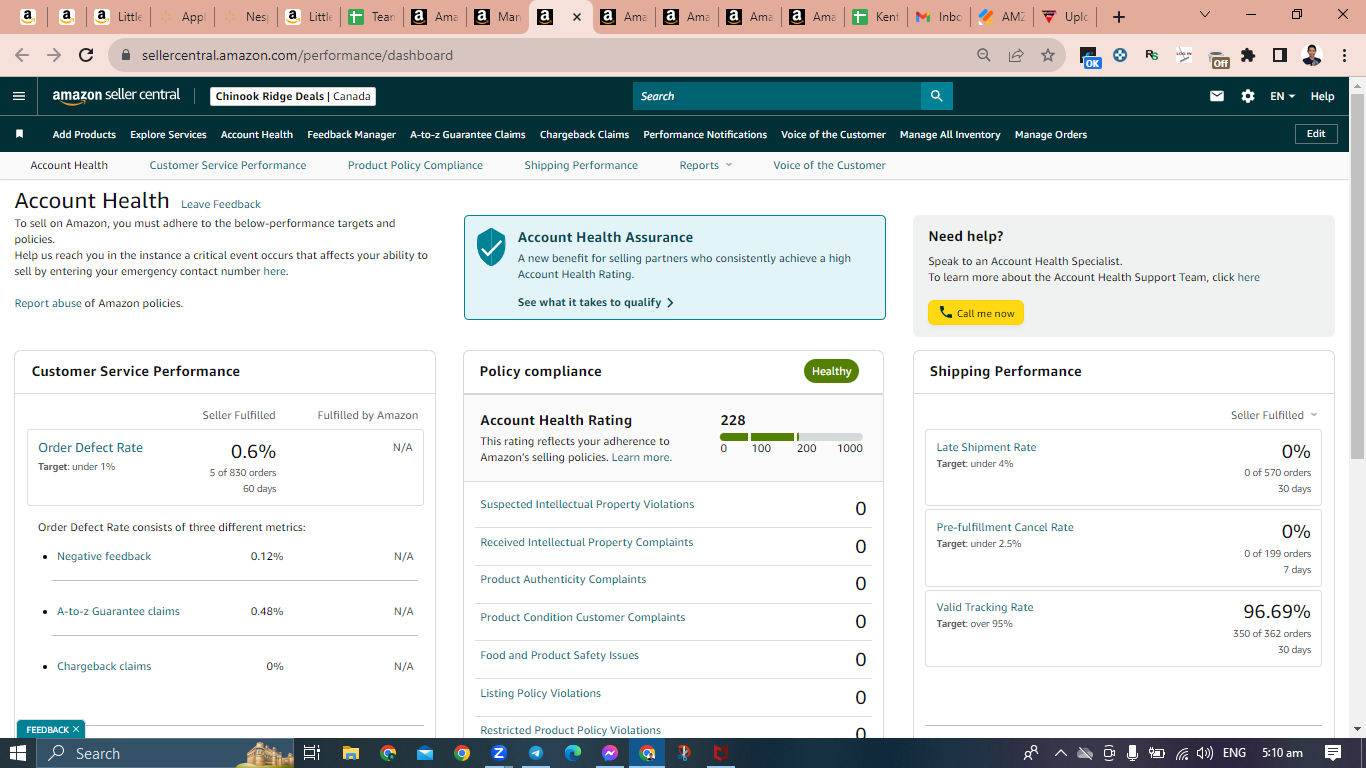Open Suspected Intellectual Property Violations
The image size is (1366, 768).
tap(587, 504)
